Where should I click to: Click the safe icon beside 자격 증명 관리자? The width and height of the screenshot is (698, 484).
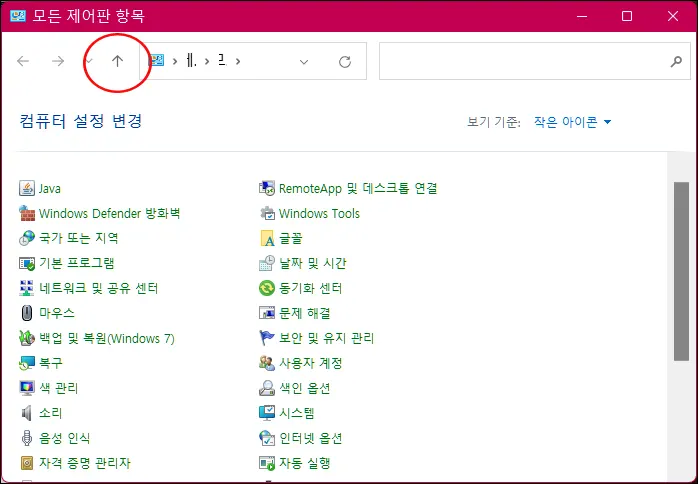pos(27,463)
